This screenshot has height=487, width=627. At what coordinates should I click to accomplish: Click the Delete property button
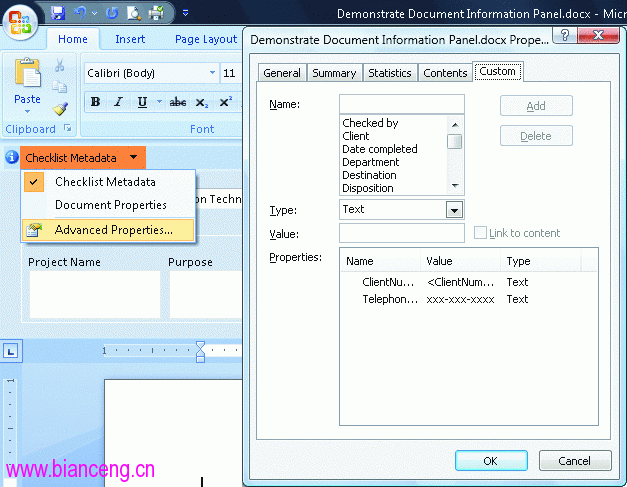(x=536, y=136)
